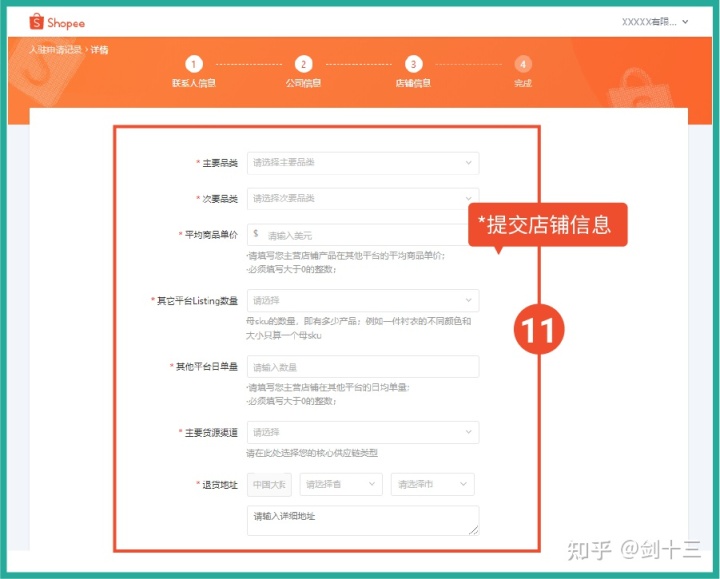Viewport: 720px width, 579px height.
Task: Click the 入驻申请记录 breadcrumb link
Action: [x=56, y=50]
